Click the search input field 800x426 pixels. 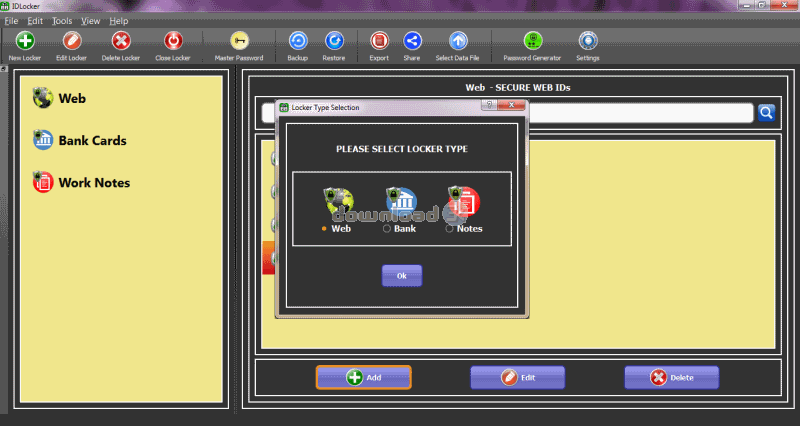pyautogui.click(x=640, y=113)
